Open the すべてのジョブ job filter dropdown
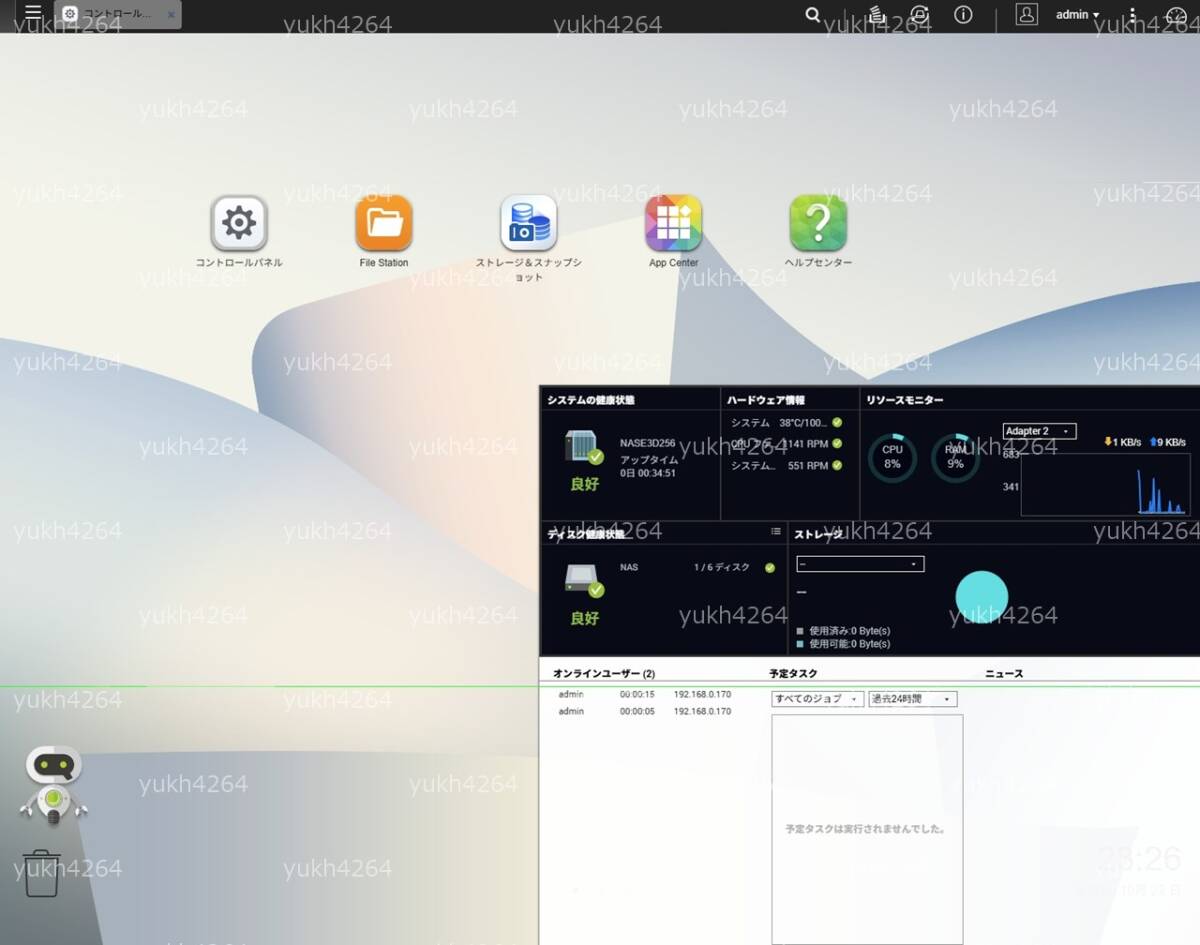The height and width of the screenshot is (945, 1200). [817, 699]
